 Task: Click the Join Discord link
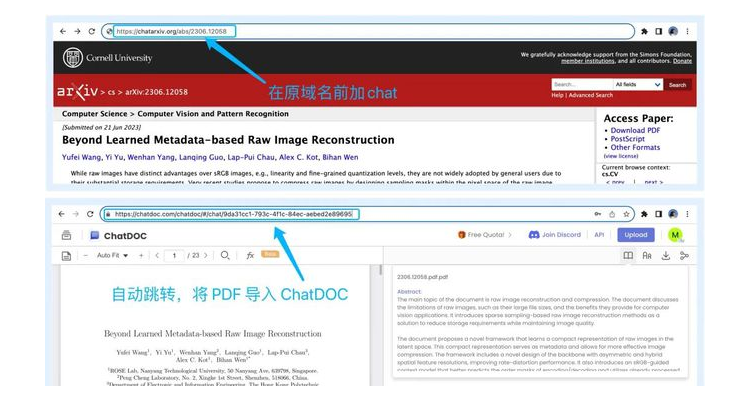tap(554, 235)
